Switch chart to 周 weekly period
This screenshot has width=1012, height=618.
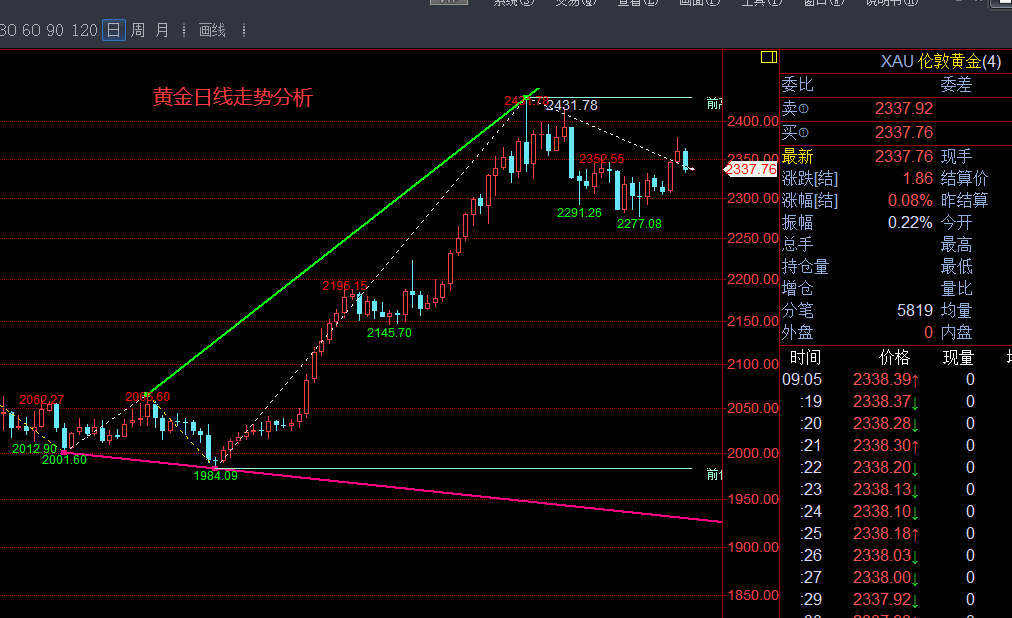coord(138,31)
